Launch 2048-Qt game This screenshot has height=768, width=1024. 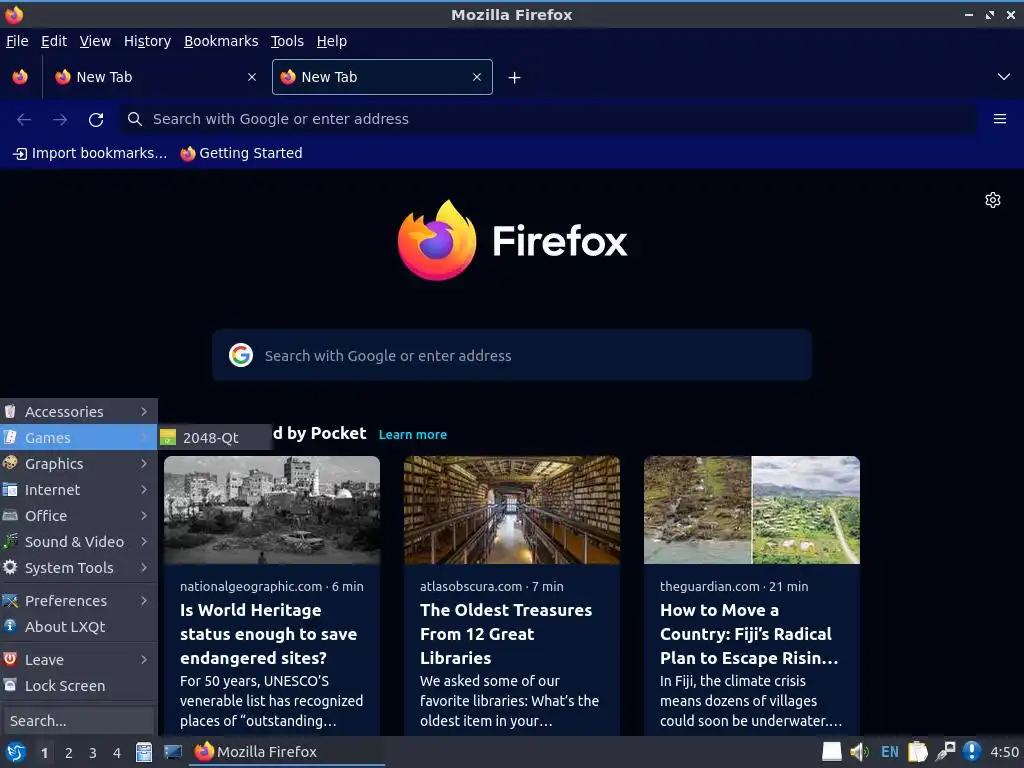tap(215, 438)
